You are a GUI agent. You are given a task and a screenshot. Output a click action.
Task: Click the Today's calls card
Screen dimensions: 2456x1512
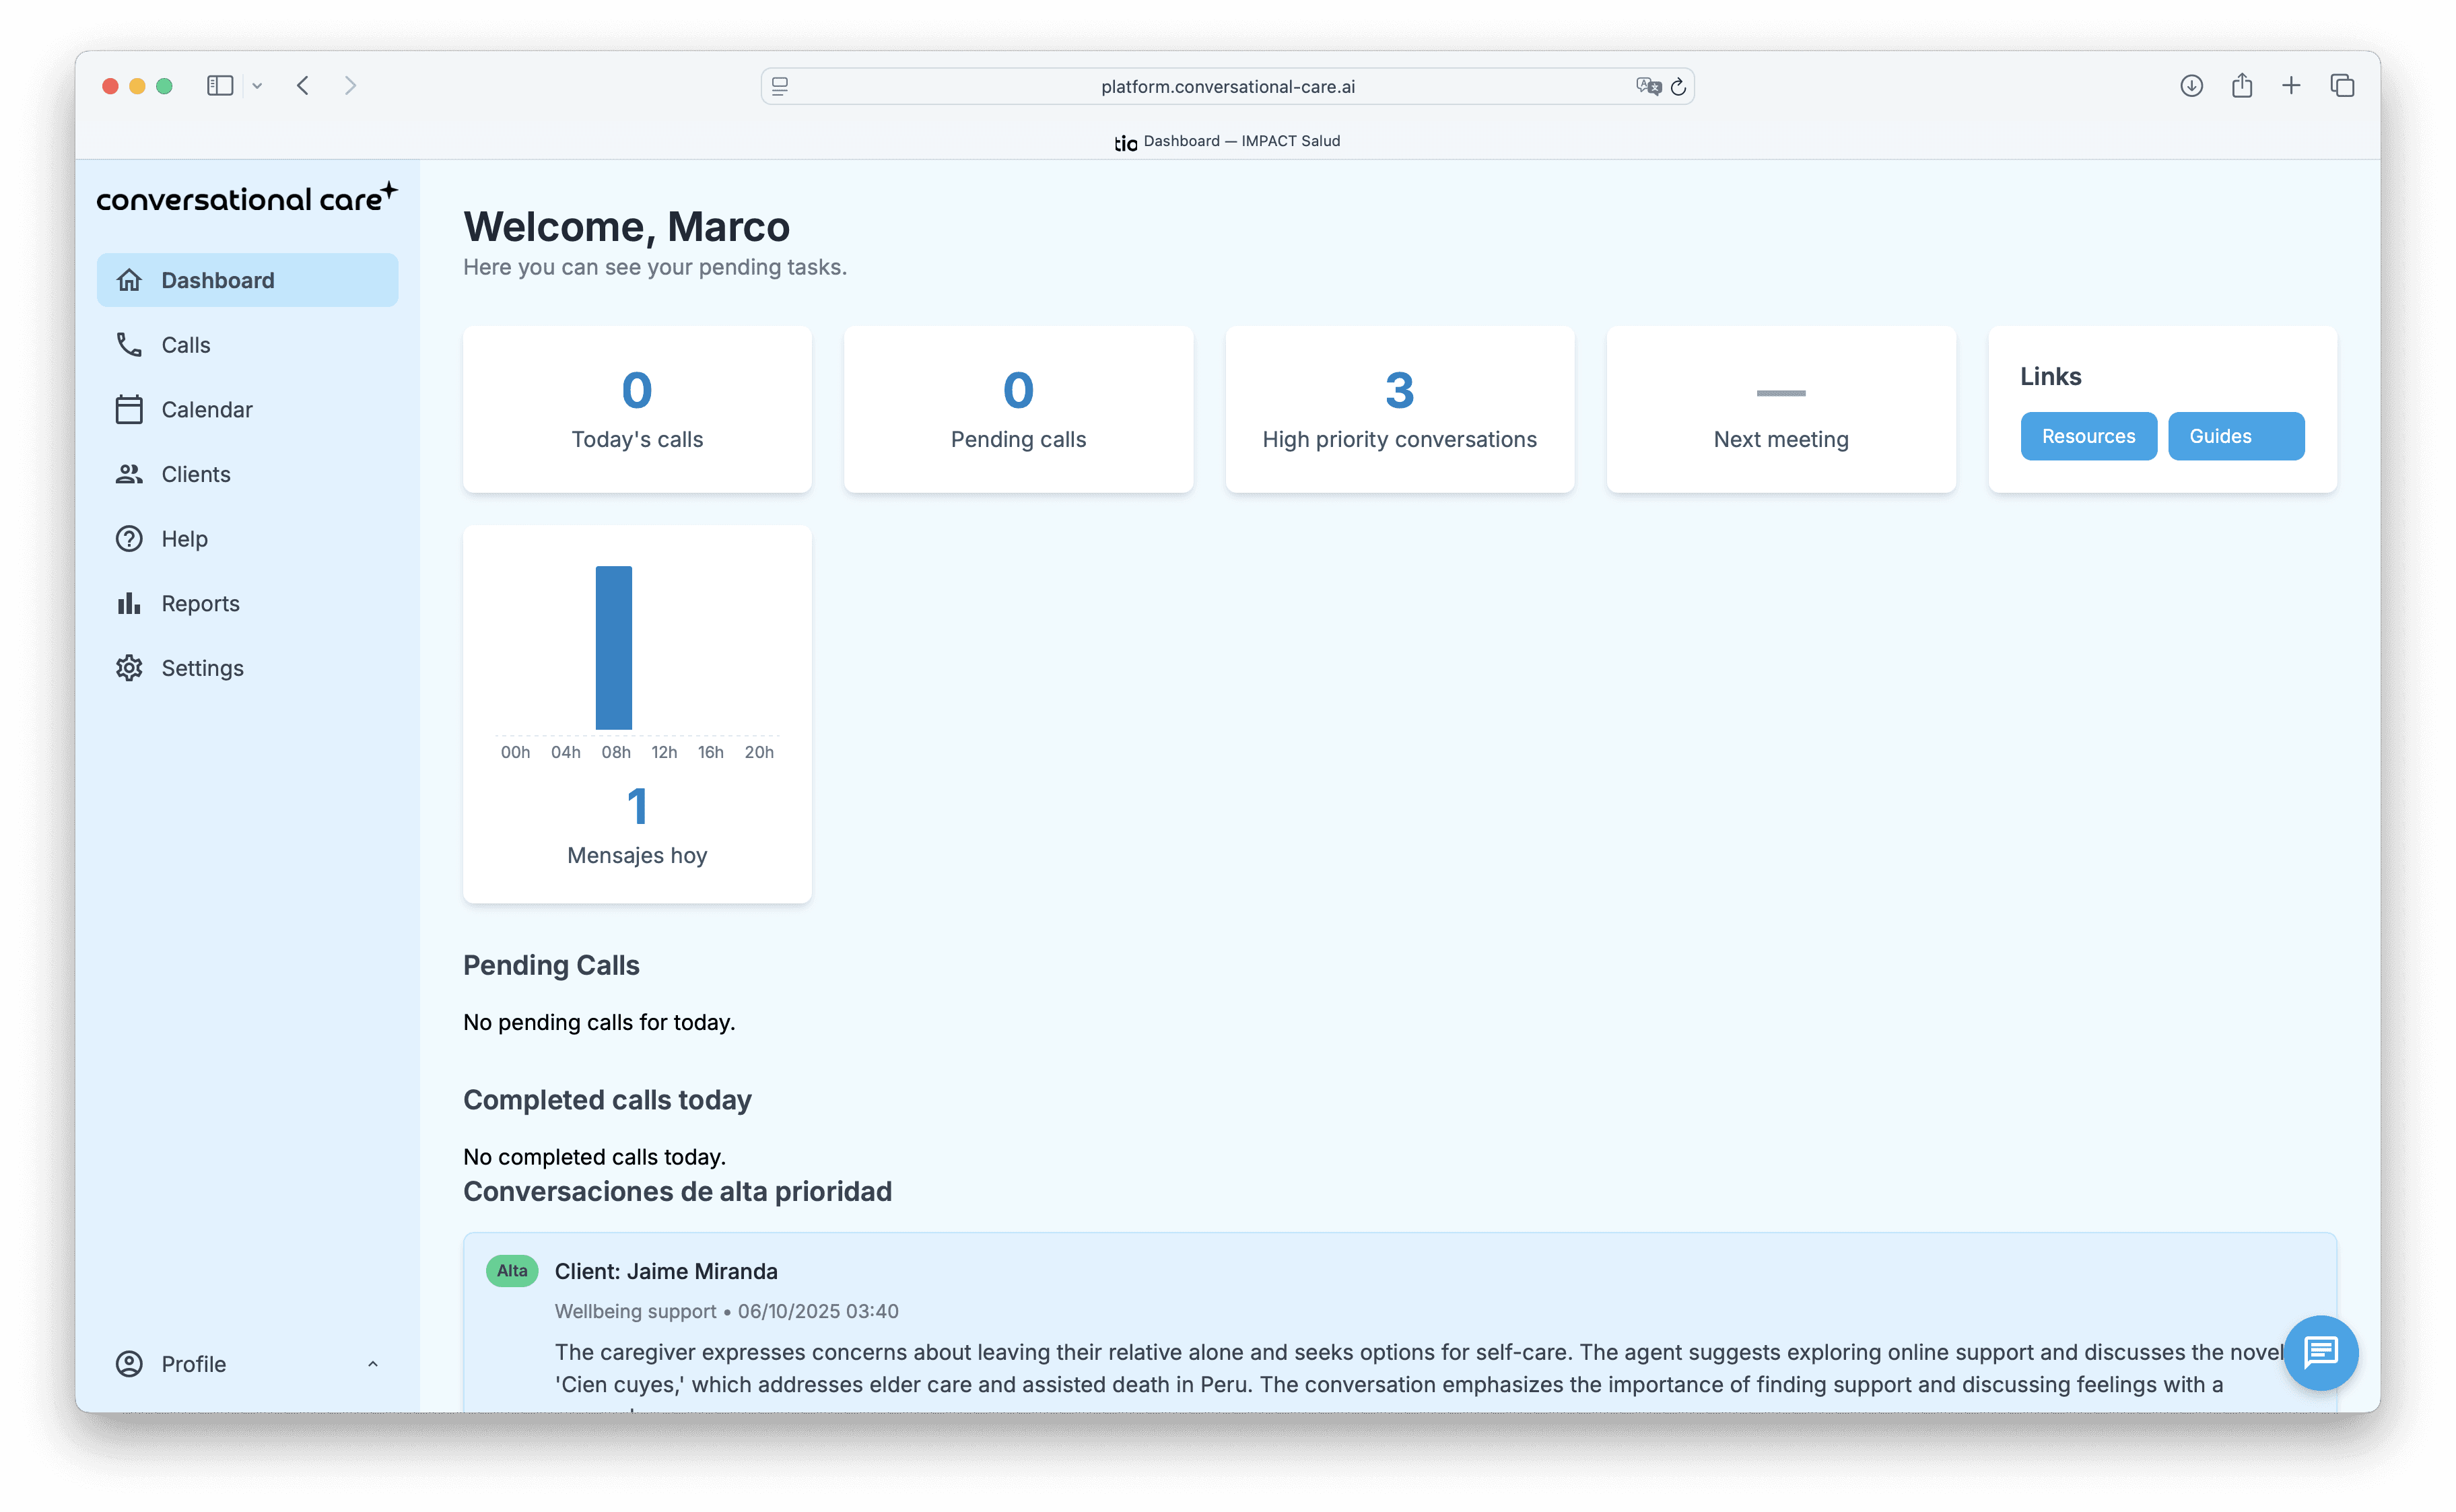tap(637, 409)
